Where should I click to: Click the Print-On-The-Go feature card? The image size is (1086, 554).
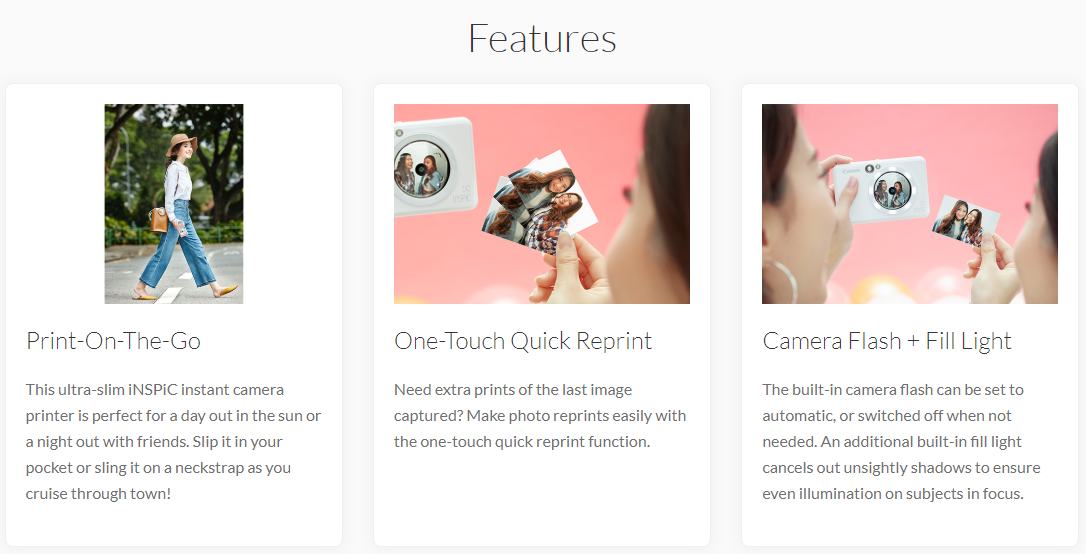[x=174, y=315]
